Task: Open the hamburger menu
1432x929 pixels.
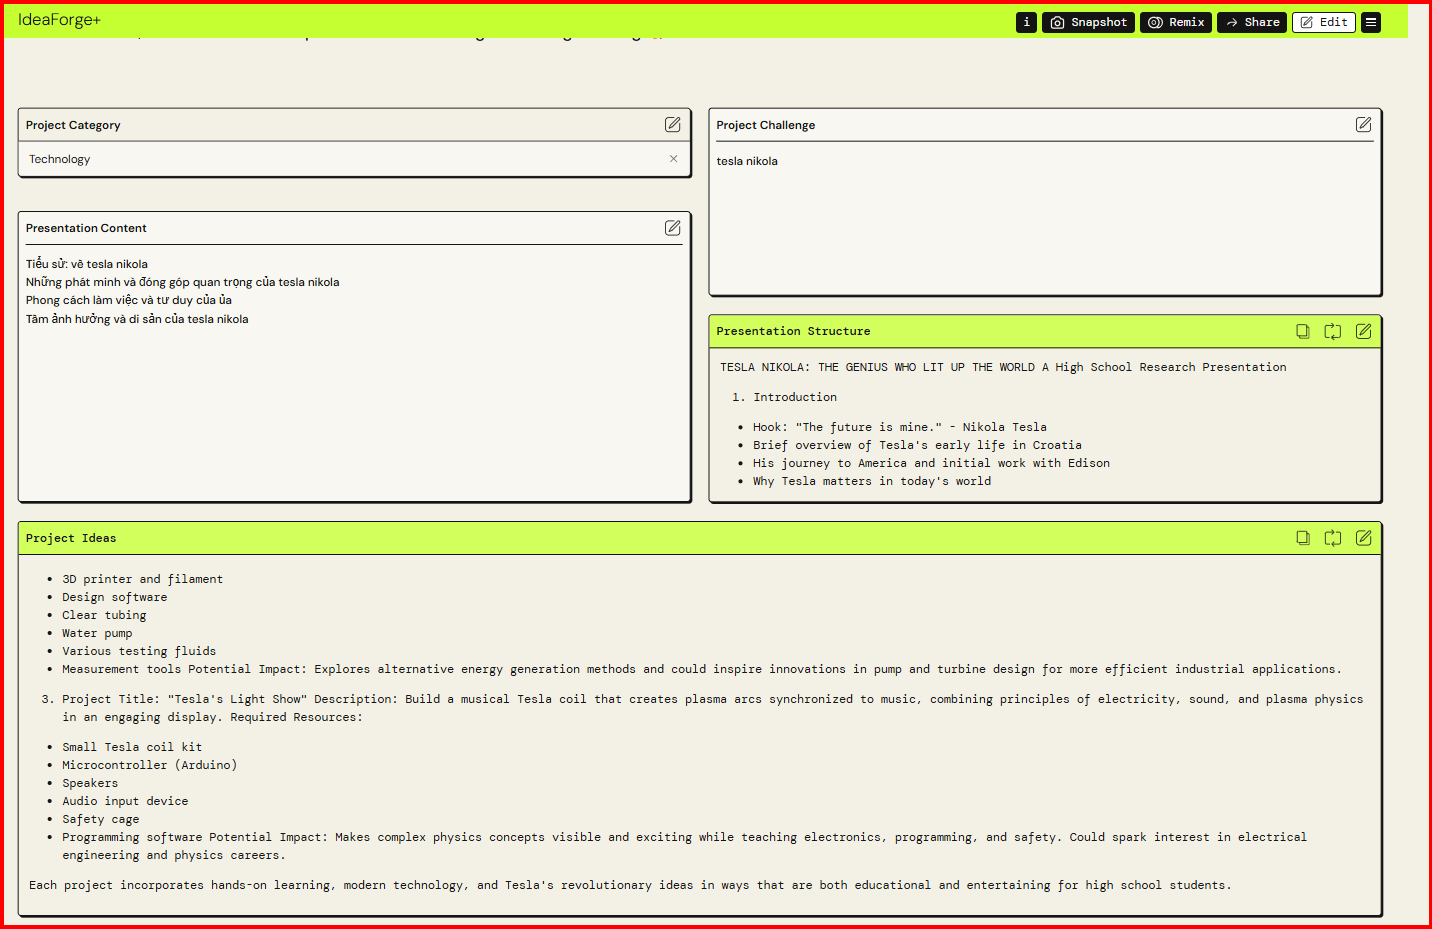Action: pos(1371,22)
